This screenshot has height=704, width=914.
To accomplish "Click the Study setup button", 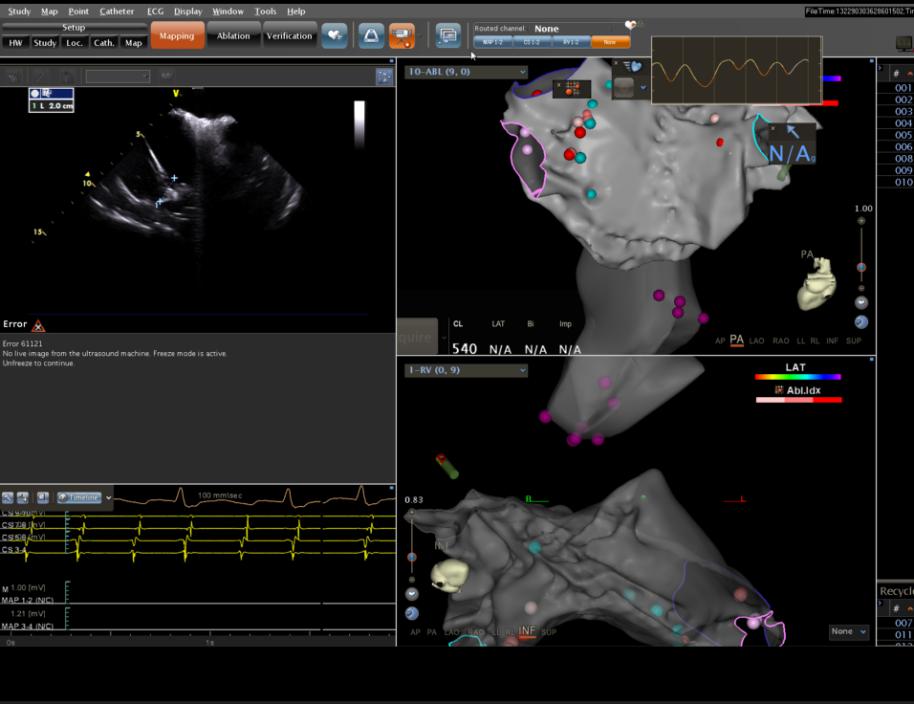I will coord(44,43).
